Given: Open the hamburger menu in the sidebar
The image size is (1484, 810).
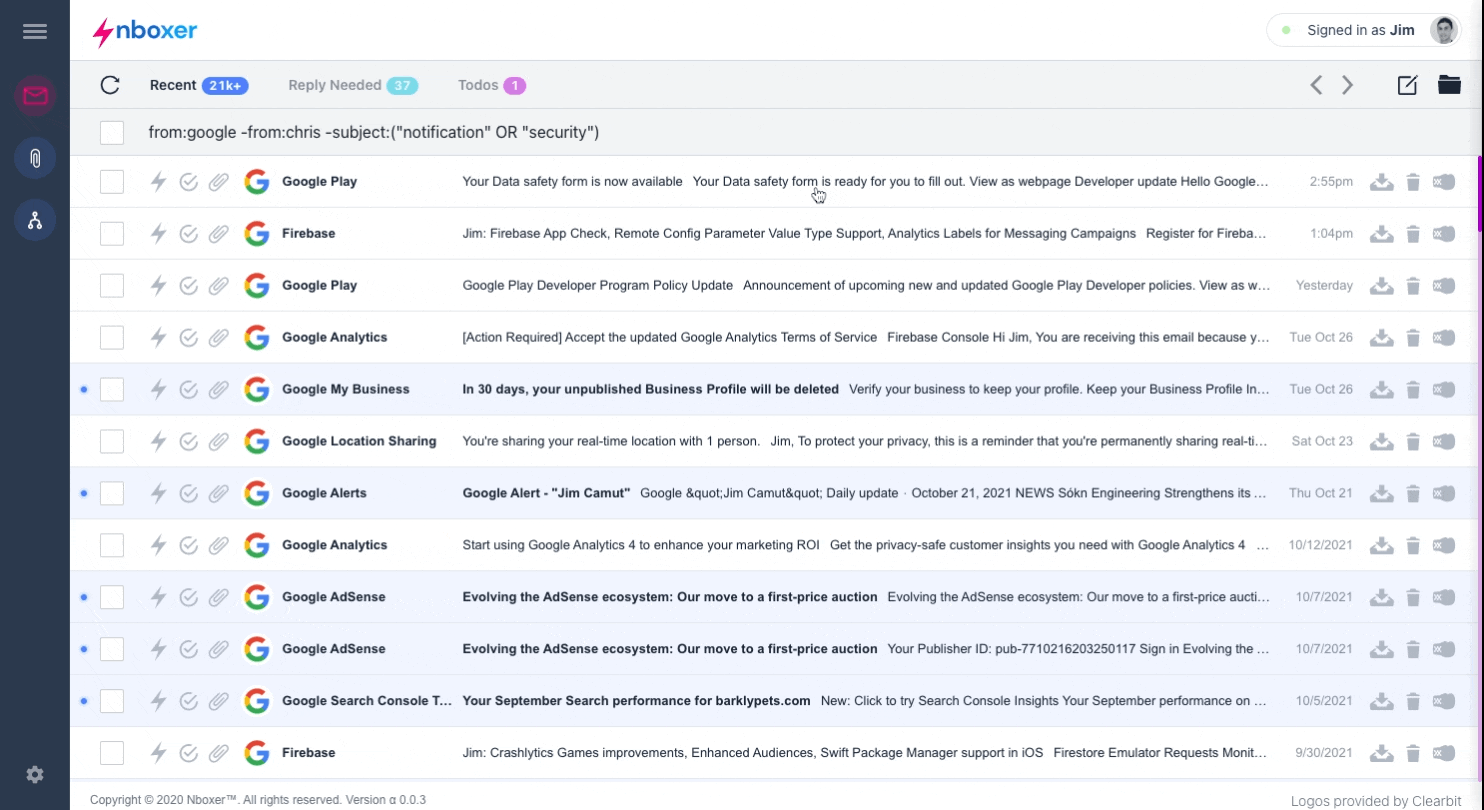Looking at the screenshot, I should pos(35,32).
